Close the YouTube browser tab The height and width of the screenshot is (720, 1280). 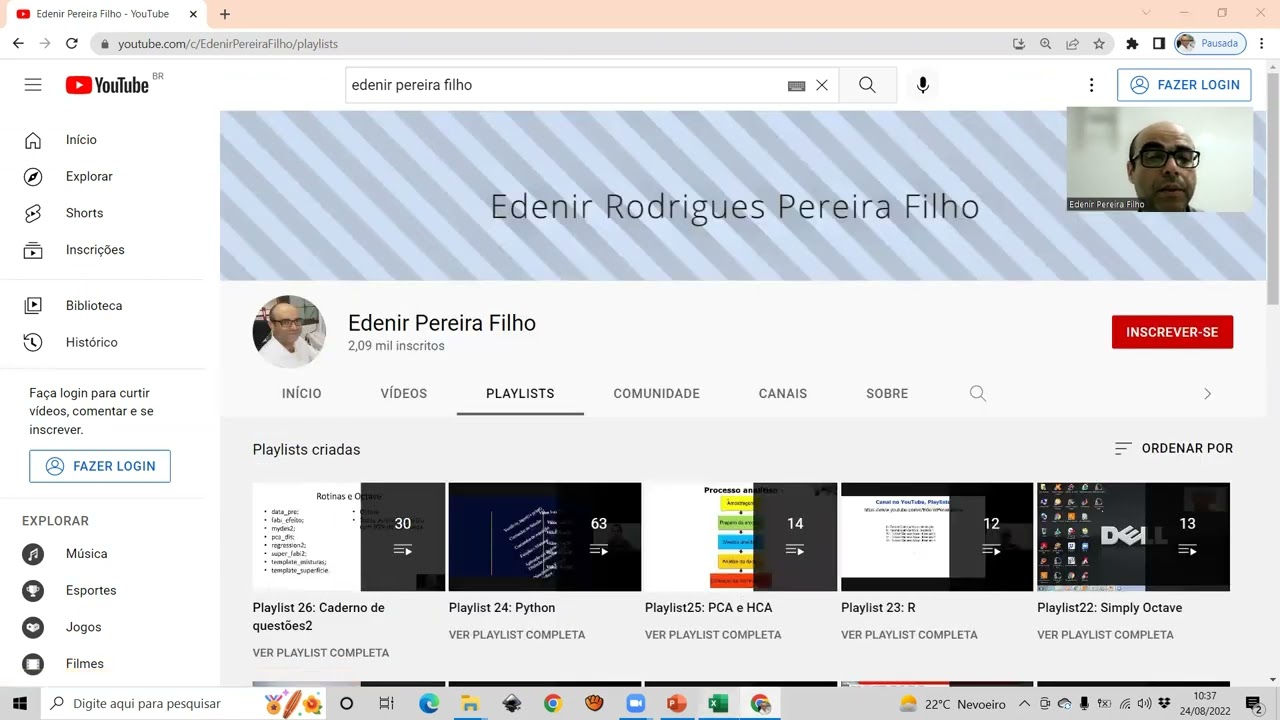[x=193, y=14]
